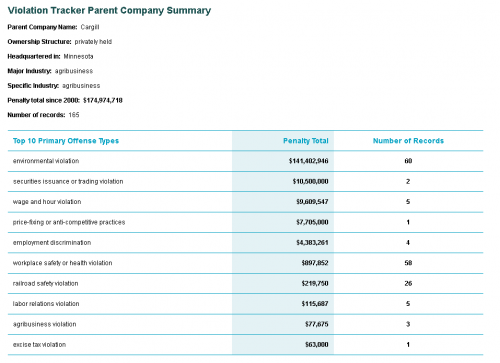Open price-fixing or anti-competitive practices entry
Screen dimensions: 500x363
coord(69,222)
